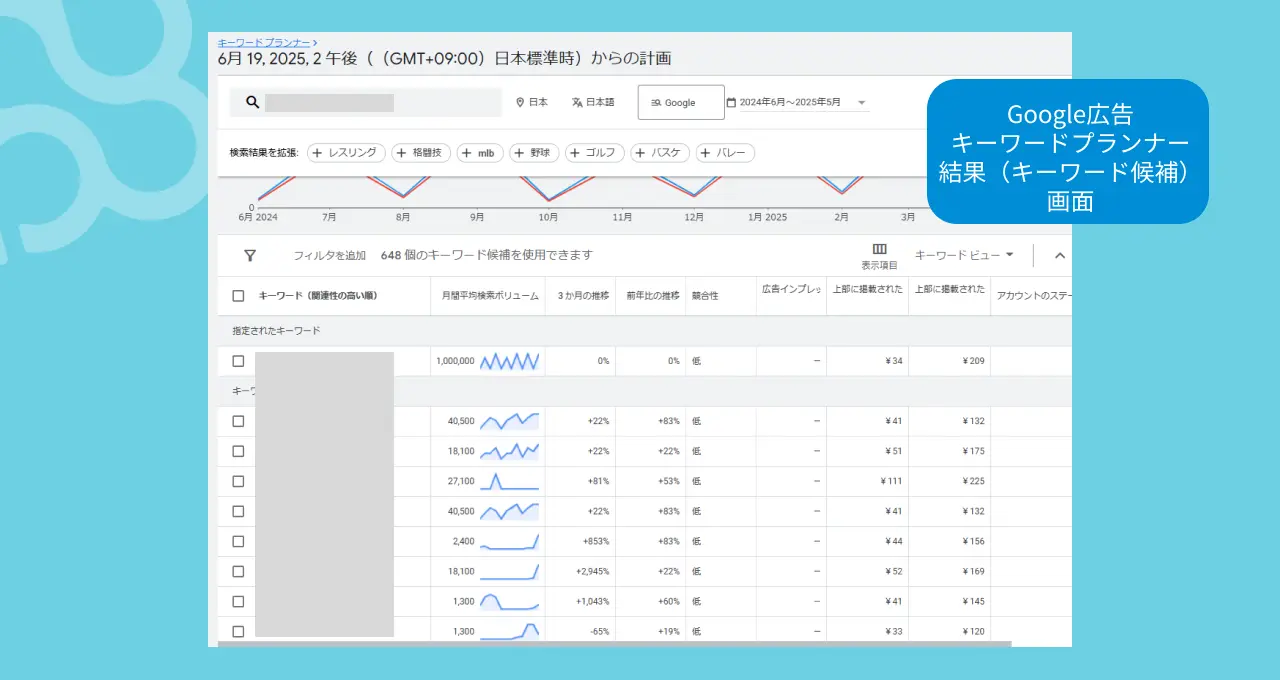Open the Google network selector
The height and width of the screenshot is (680, 1280).
point(681,102)
